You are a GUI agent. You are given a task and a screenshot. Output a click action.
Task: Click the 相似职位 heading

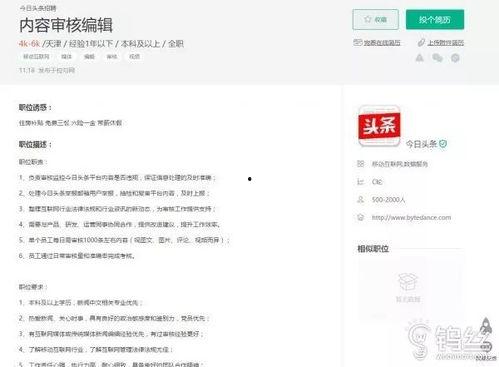(x=373, y=249)
